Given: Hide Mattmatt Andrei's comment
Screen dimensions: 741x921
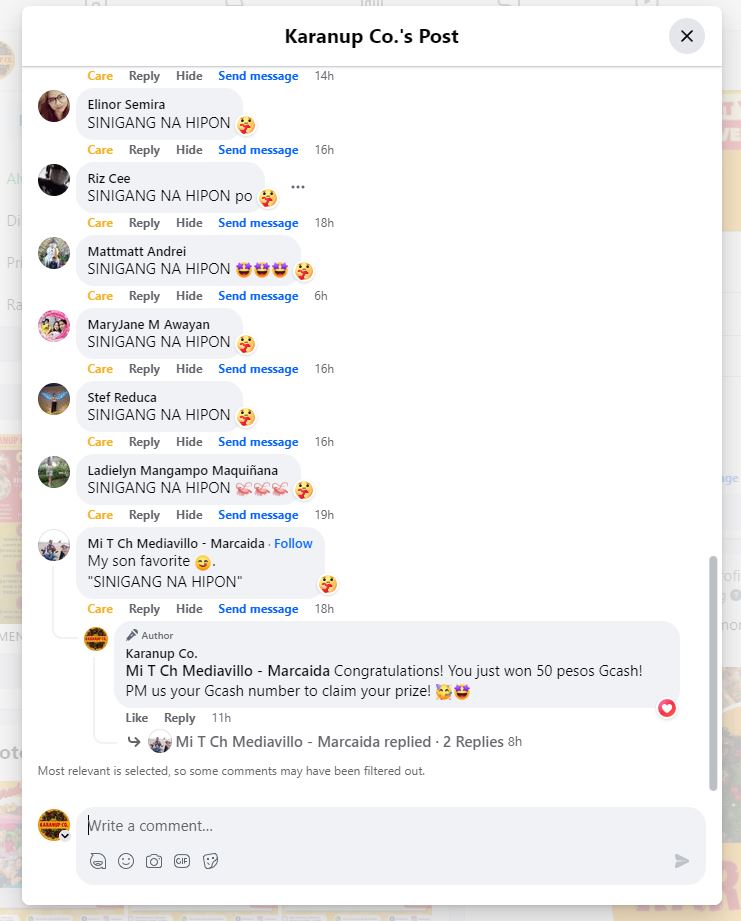Looking at the screenshot, I should point(189,296).
